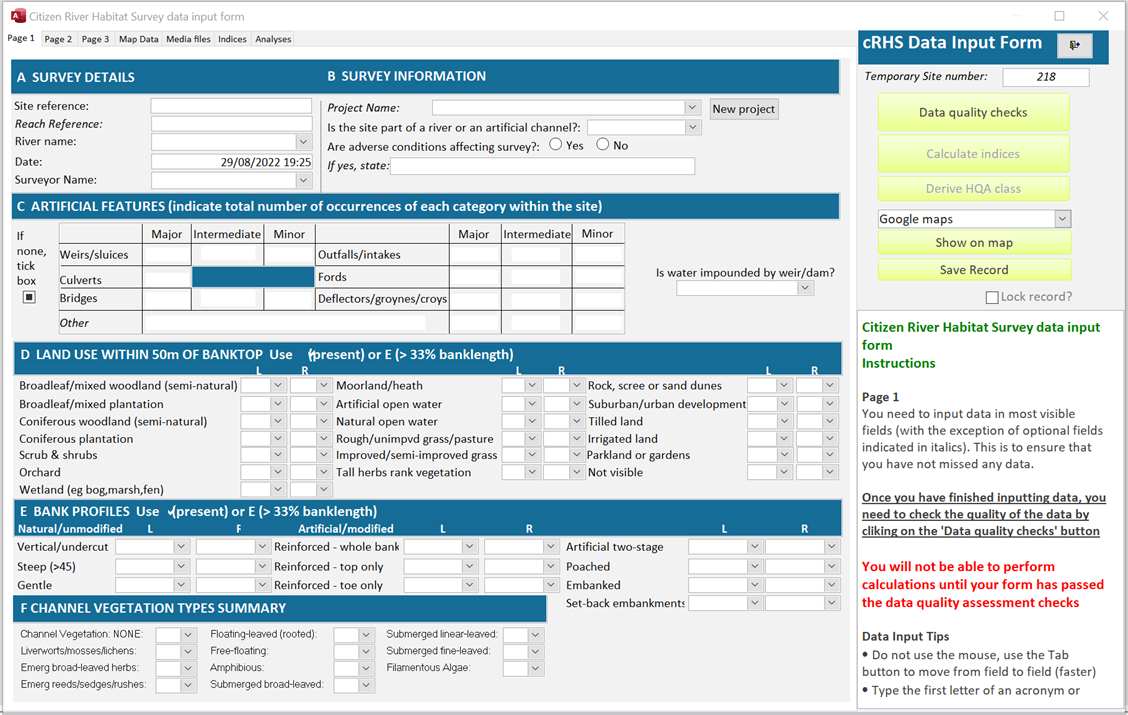Viewport: 1128px width, 715px height.
Task: Open the Channel Vegetation: NONE dropdown
Action: coord(188,634)
